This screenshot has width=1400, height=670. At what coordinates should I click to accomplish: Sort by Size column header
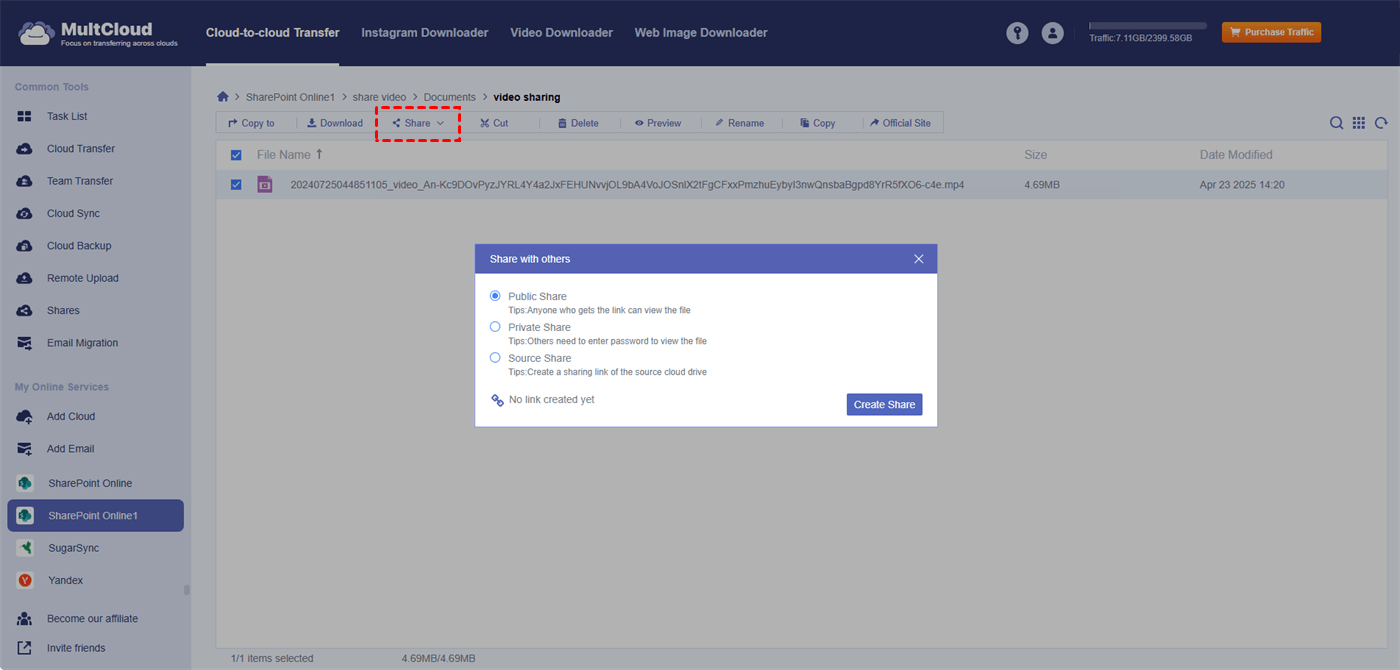pos(1035,155)
